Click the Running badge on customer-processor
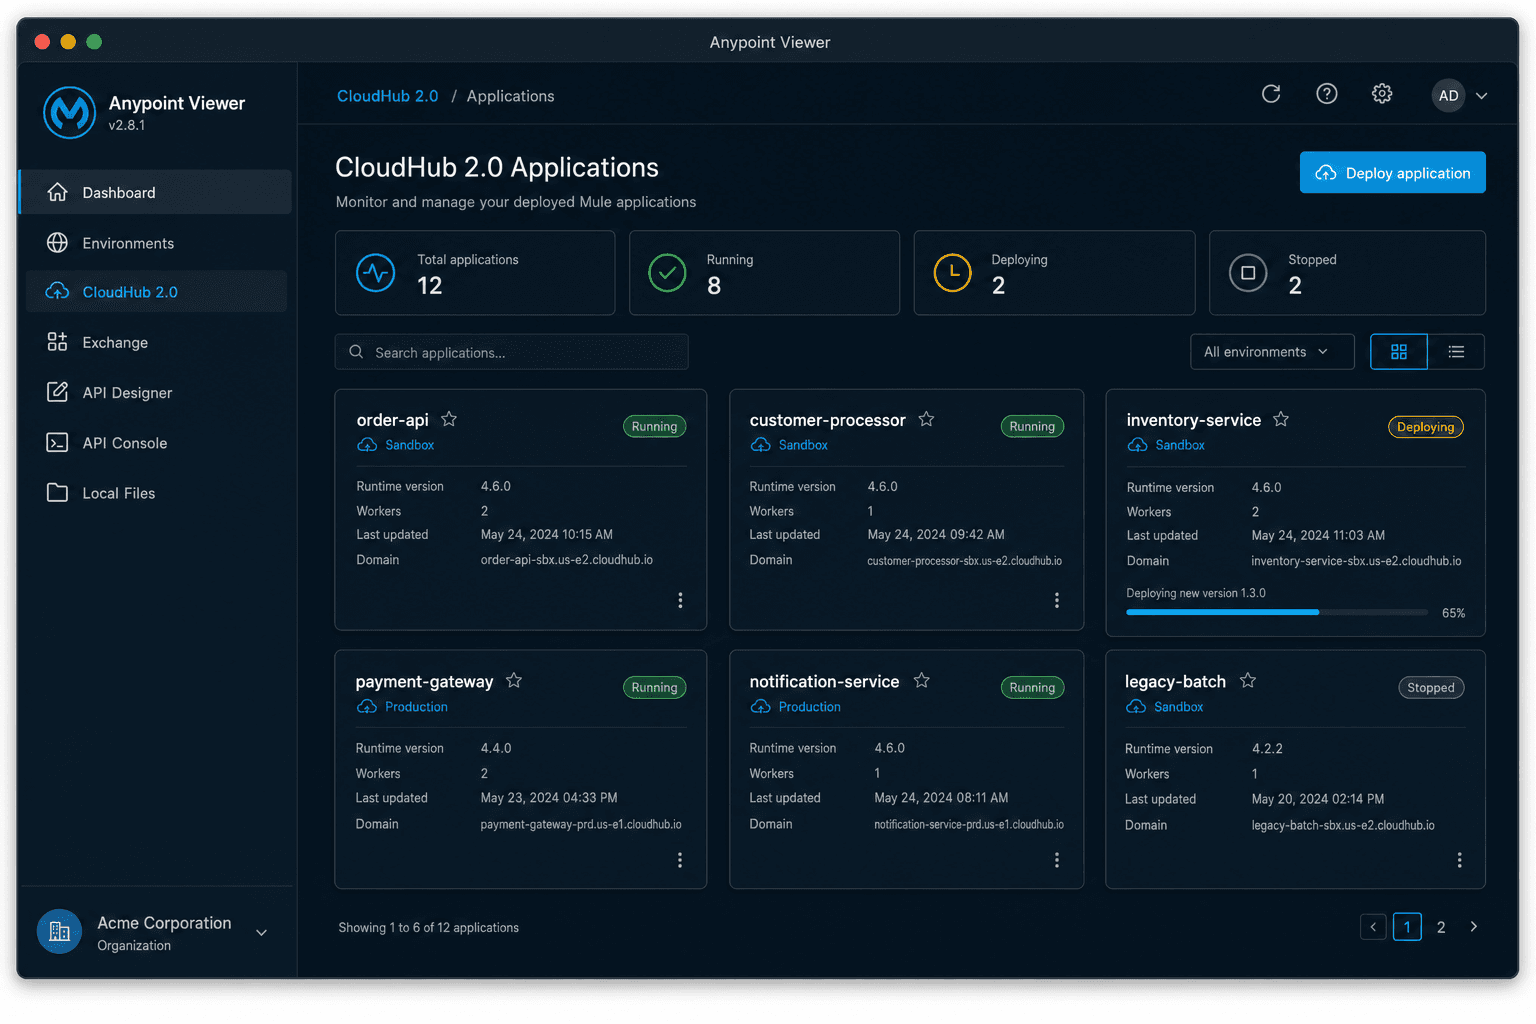 [x=1032, y=427]
